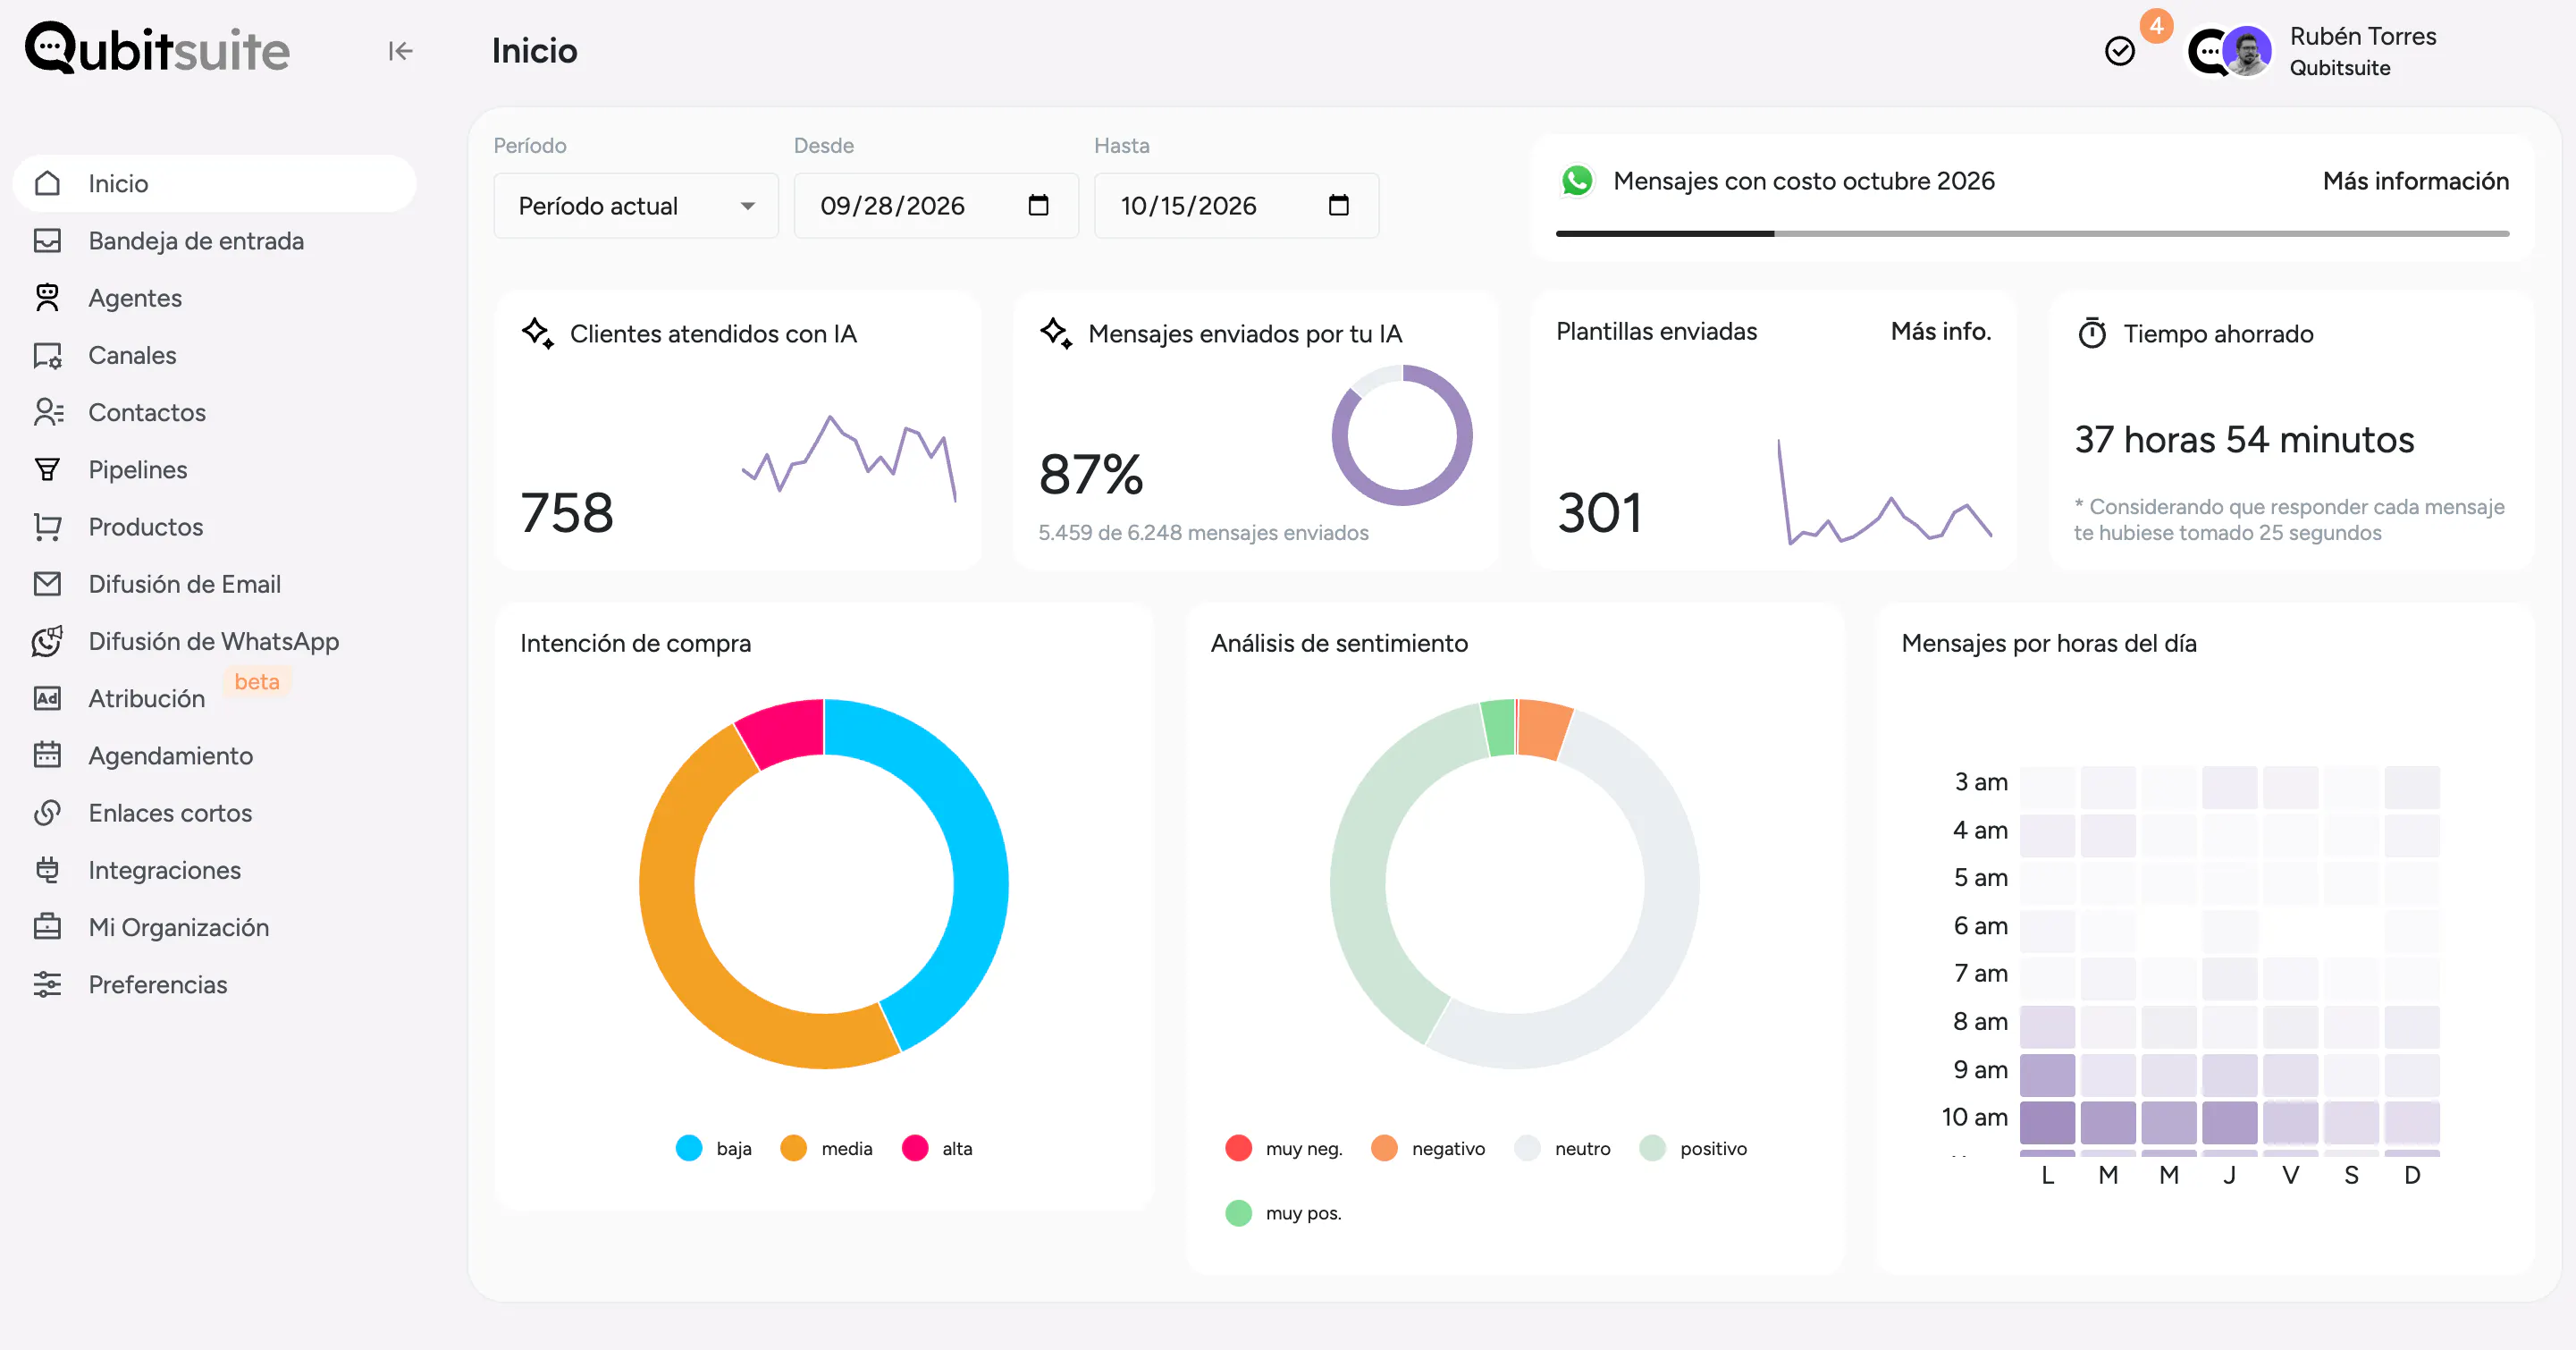
Task: Open the Inicio home icon in sidebar
Action: click(x=47, y=183)
